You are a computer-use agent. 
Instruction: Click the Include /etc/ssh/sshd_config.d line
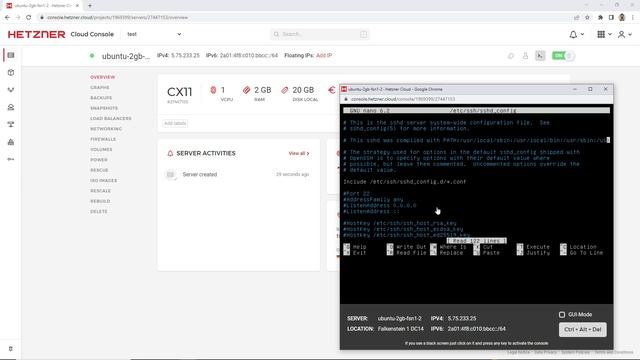(404, 182)
